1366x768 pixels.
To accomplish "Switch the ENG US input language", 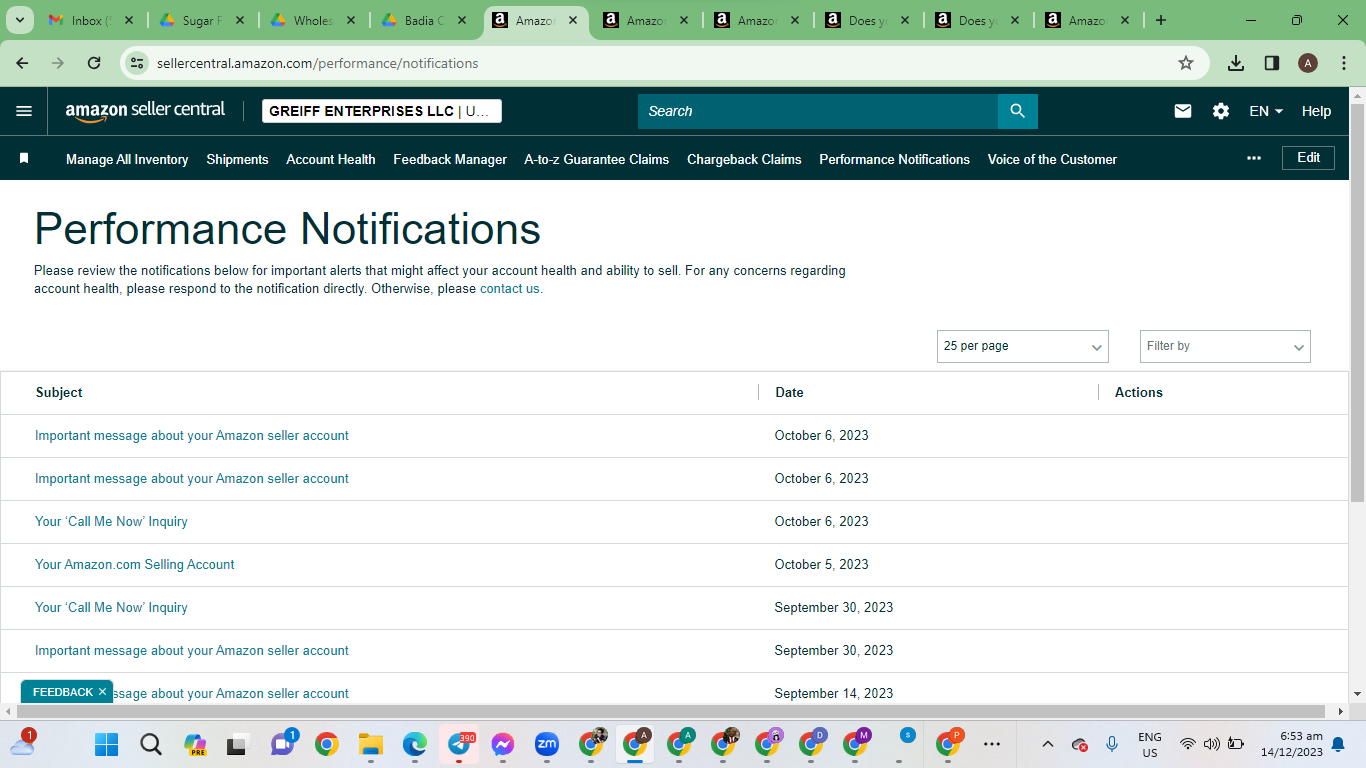I will (x=1150, y=744).
